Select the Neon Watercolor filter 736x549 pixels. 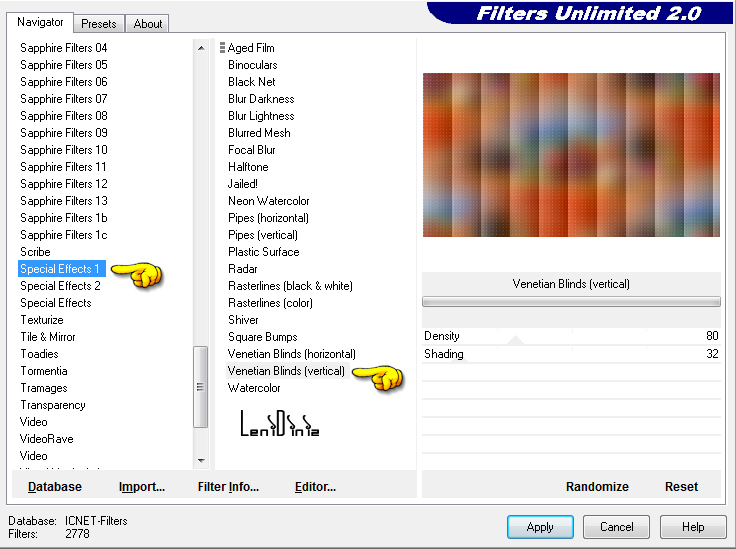pos(268,201)
